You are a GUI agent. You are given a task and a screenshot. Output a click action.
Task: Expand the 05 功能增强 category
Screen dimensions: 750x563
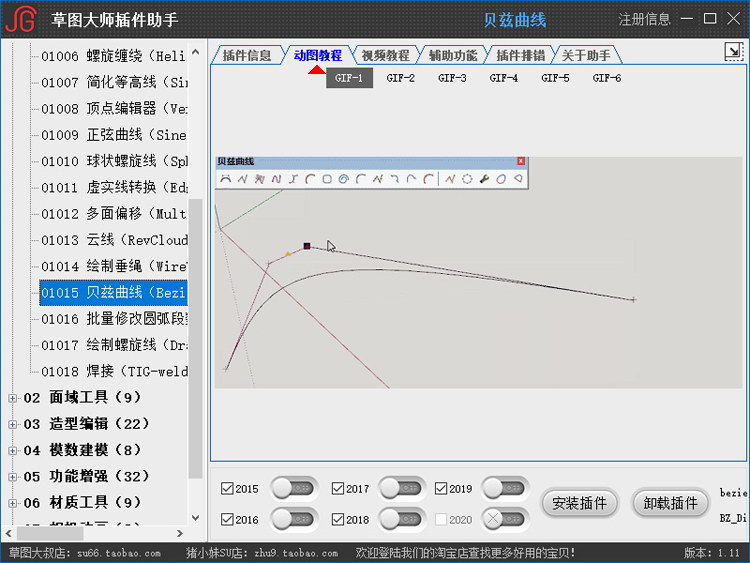click(13, 477)
